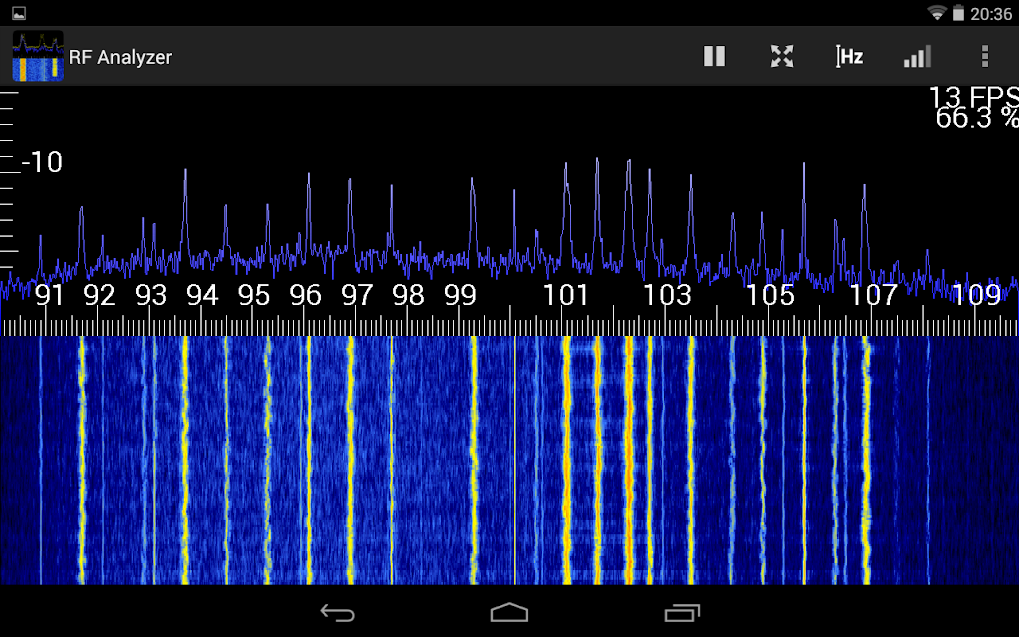This screenshot has width=1019, height=637.
Task: Tap the picture notification icon in status bar
Action: coord(18,13)
